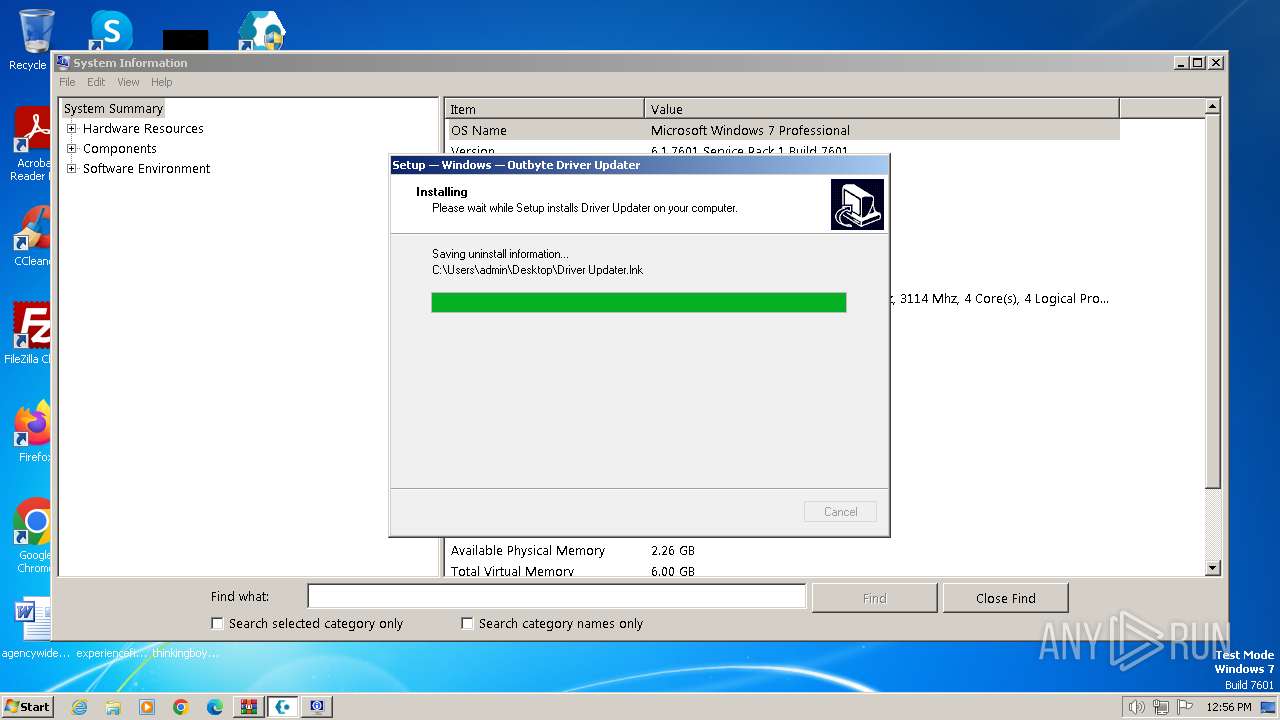Enable Search category names only
1280x720 pixels.
click(467, 623)
